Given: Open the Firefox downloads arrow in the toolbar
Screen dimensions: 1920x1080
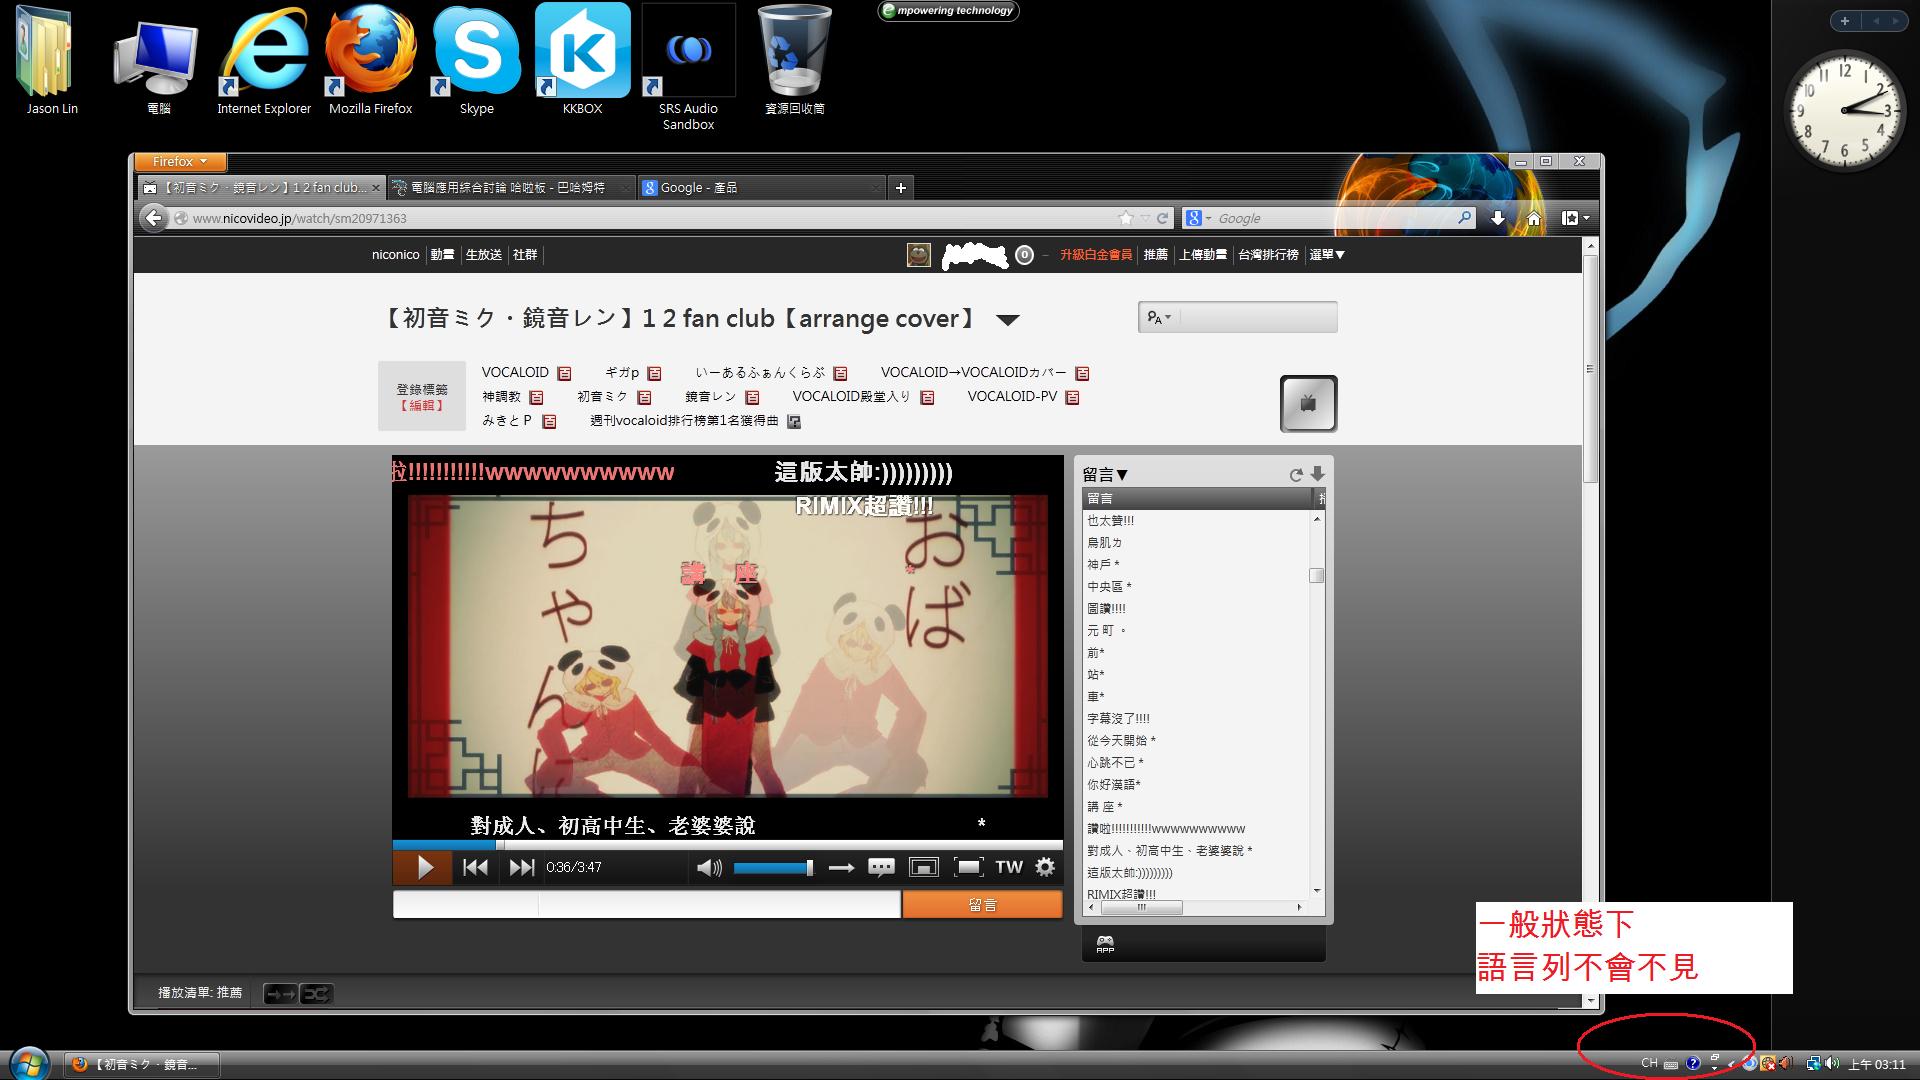Looking at the screenshot, I should 1497,218.
